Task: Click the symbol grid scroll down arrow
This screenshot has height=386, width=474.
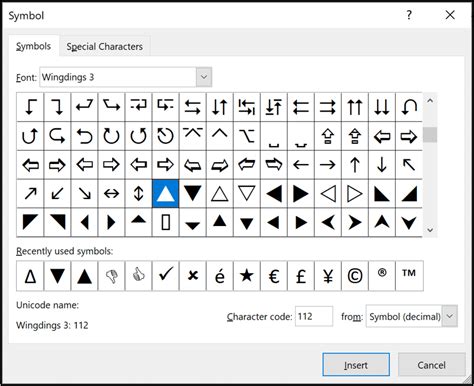Action: [x=430, y=230]
